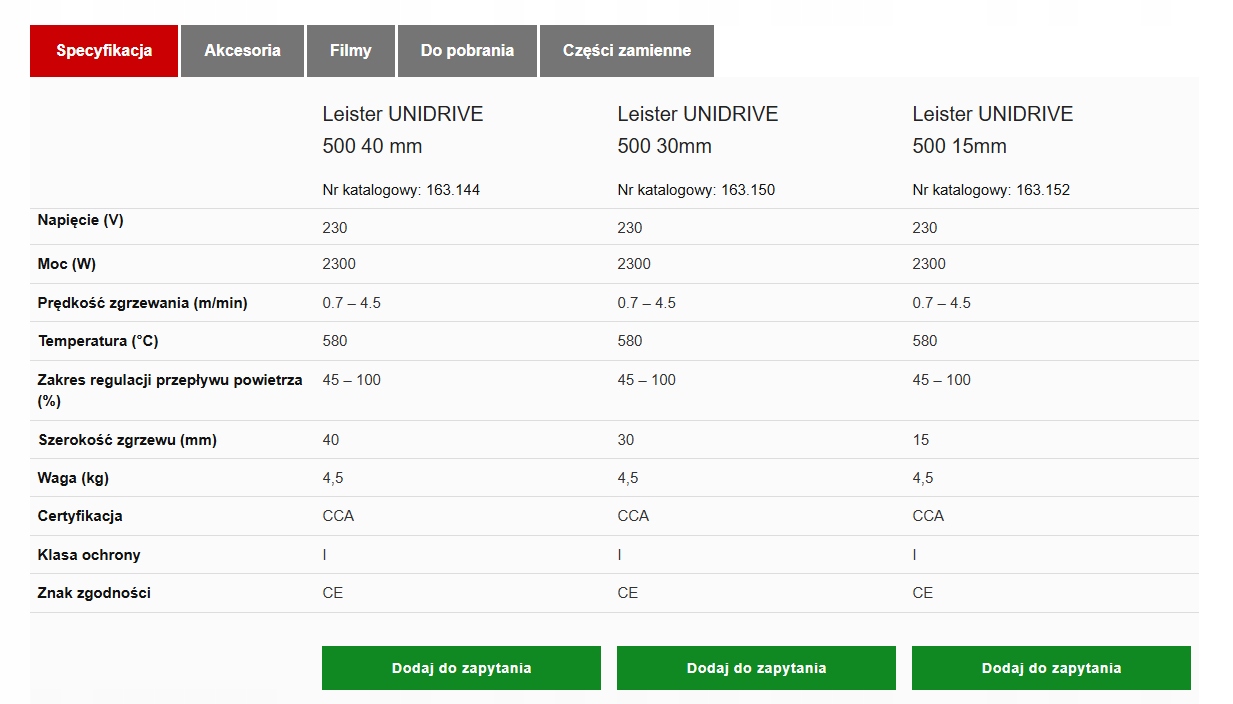Select the Prędkość zgrzewania (m/min) row label
The width and height of the screenshot is (1233, 704).
[142, 303]
